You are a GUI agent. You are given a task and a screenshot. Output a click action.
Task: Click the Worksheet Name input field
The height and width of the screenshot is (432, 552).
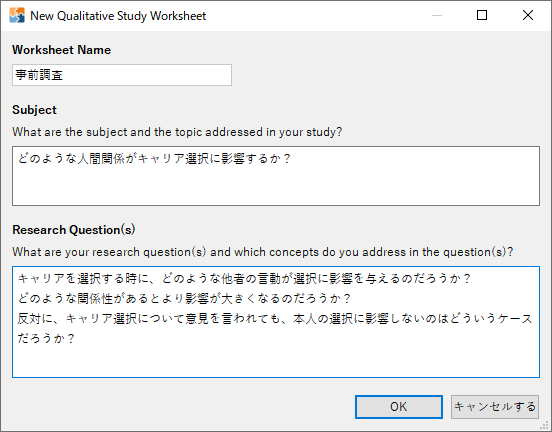click(122, 75)
